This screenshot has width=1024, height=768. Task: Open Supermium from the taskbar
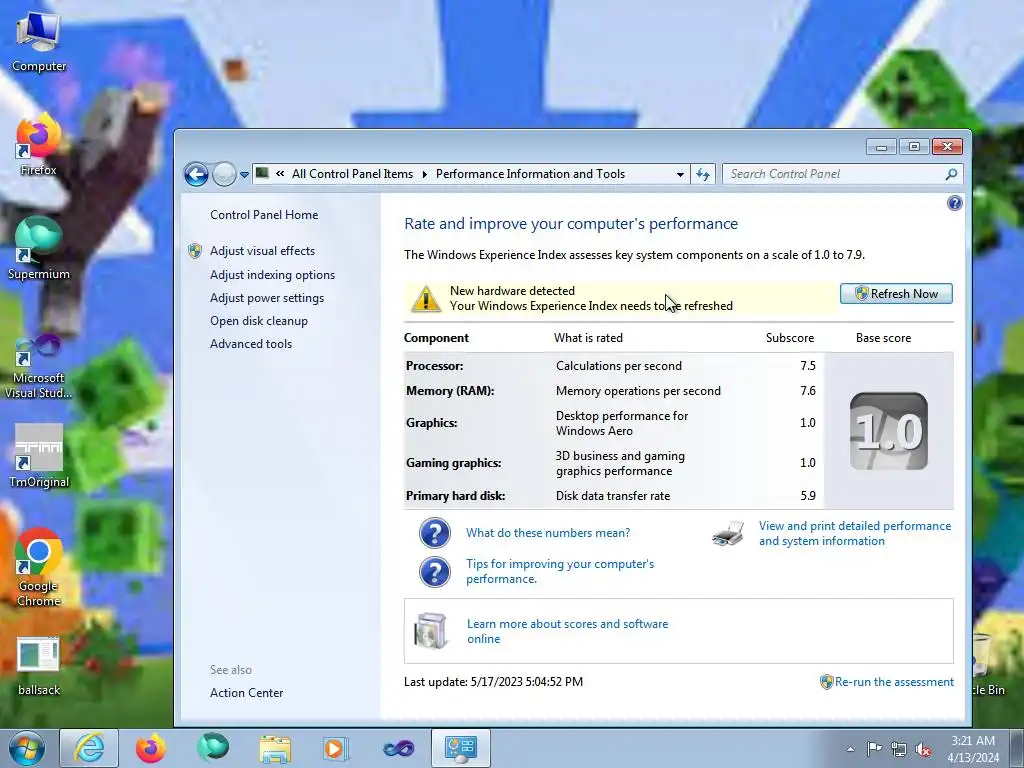pos(214,748)
